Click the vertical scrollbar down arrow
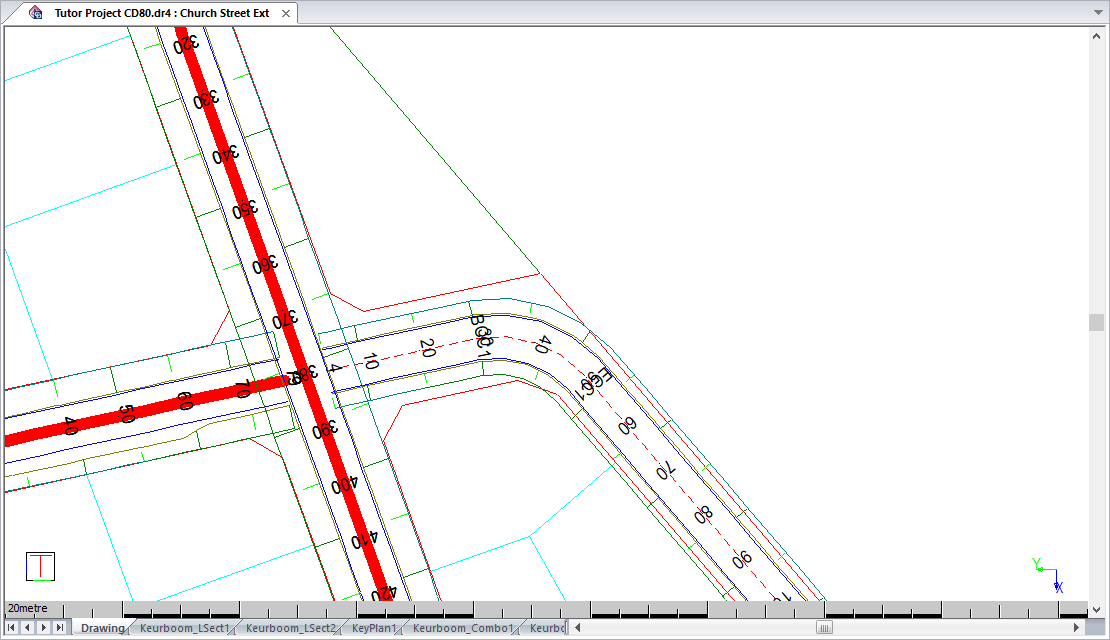The image size is (1110, 640). tap(1097, 608)
